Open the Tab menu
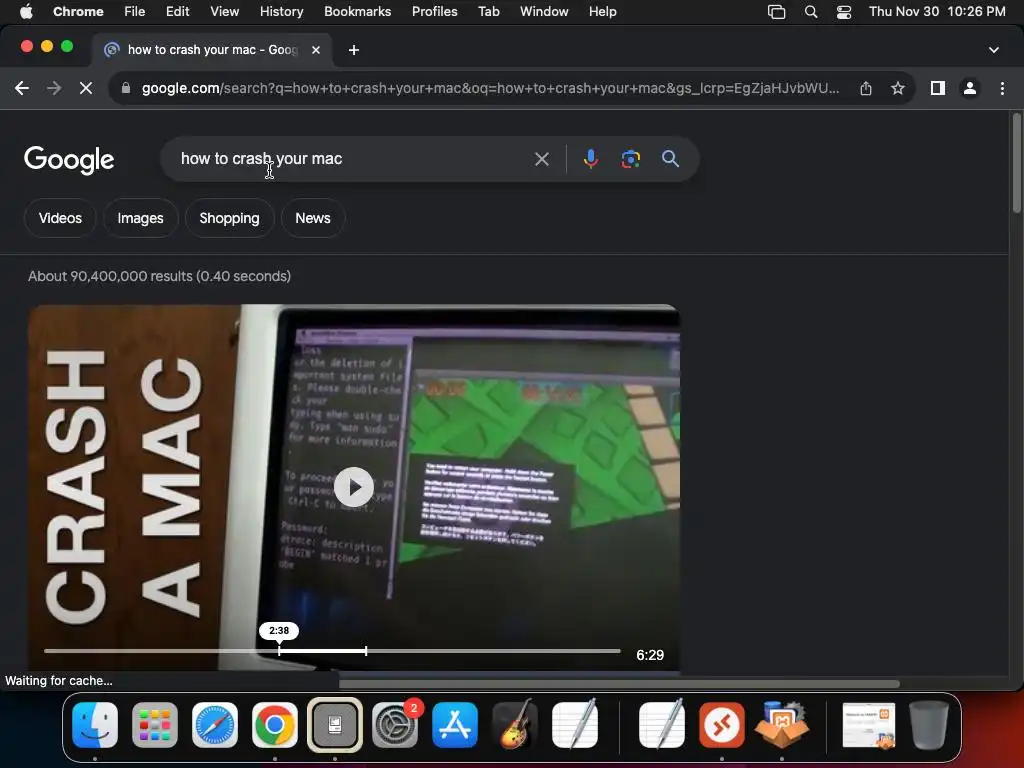The width and height of the screenshot is (1024, 768). coord(488,12)
